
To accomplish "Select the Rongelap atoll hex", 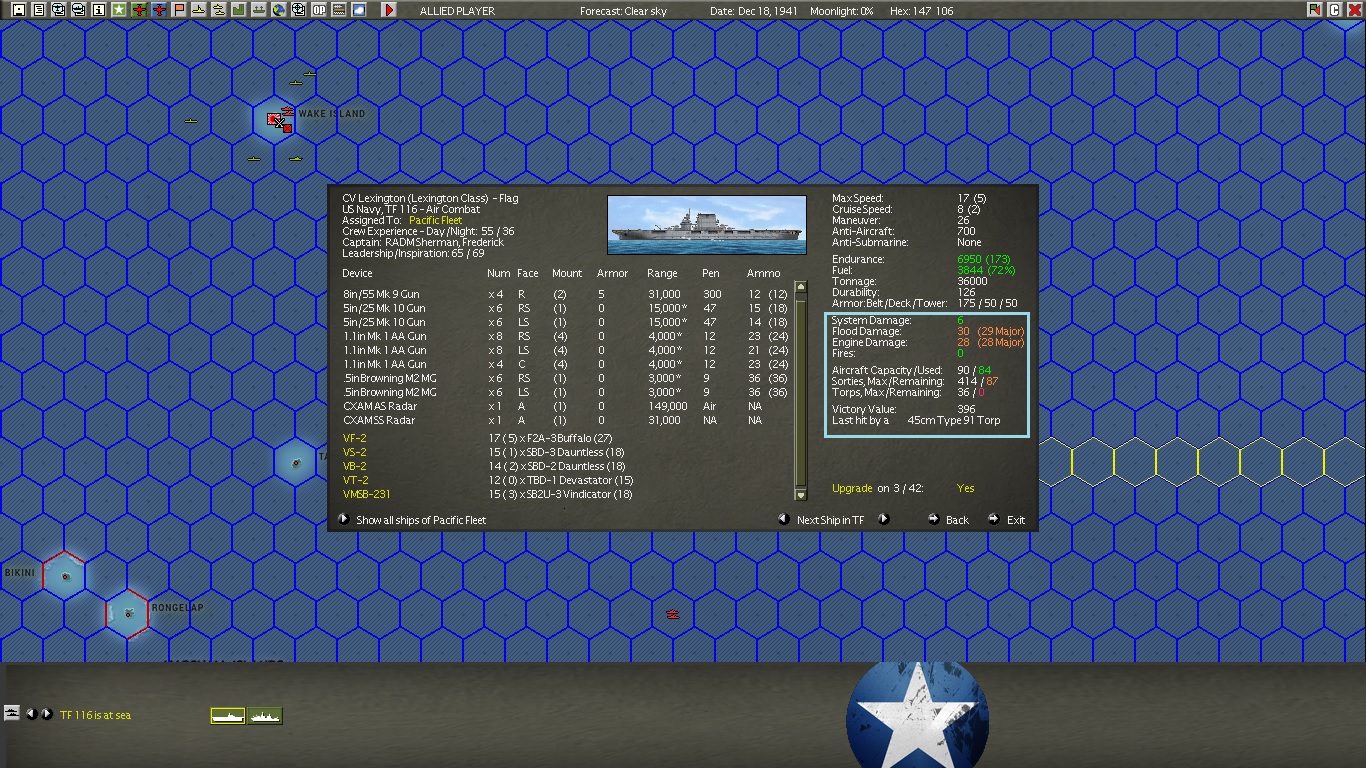I will pos(127,613).
